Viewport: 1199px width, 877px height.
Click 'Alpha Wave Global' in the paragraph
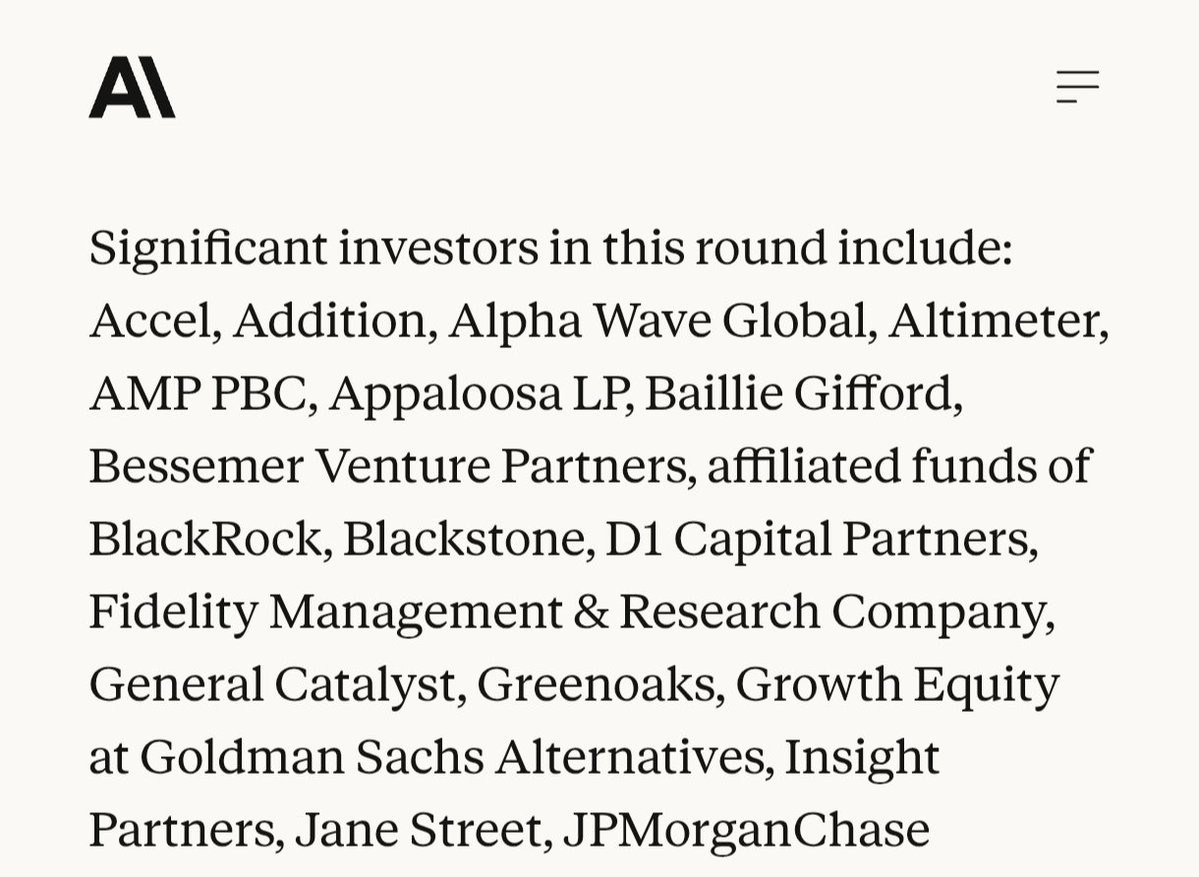(657, 320)
